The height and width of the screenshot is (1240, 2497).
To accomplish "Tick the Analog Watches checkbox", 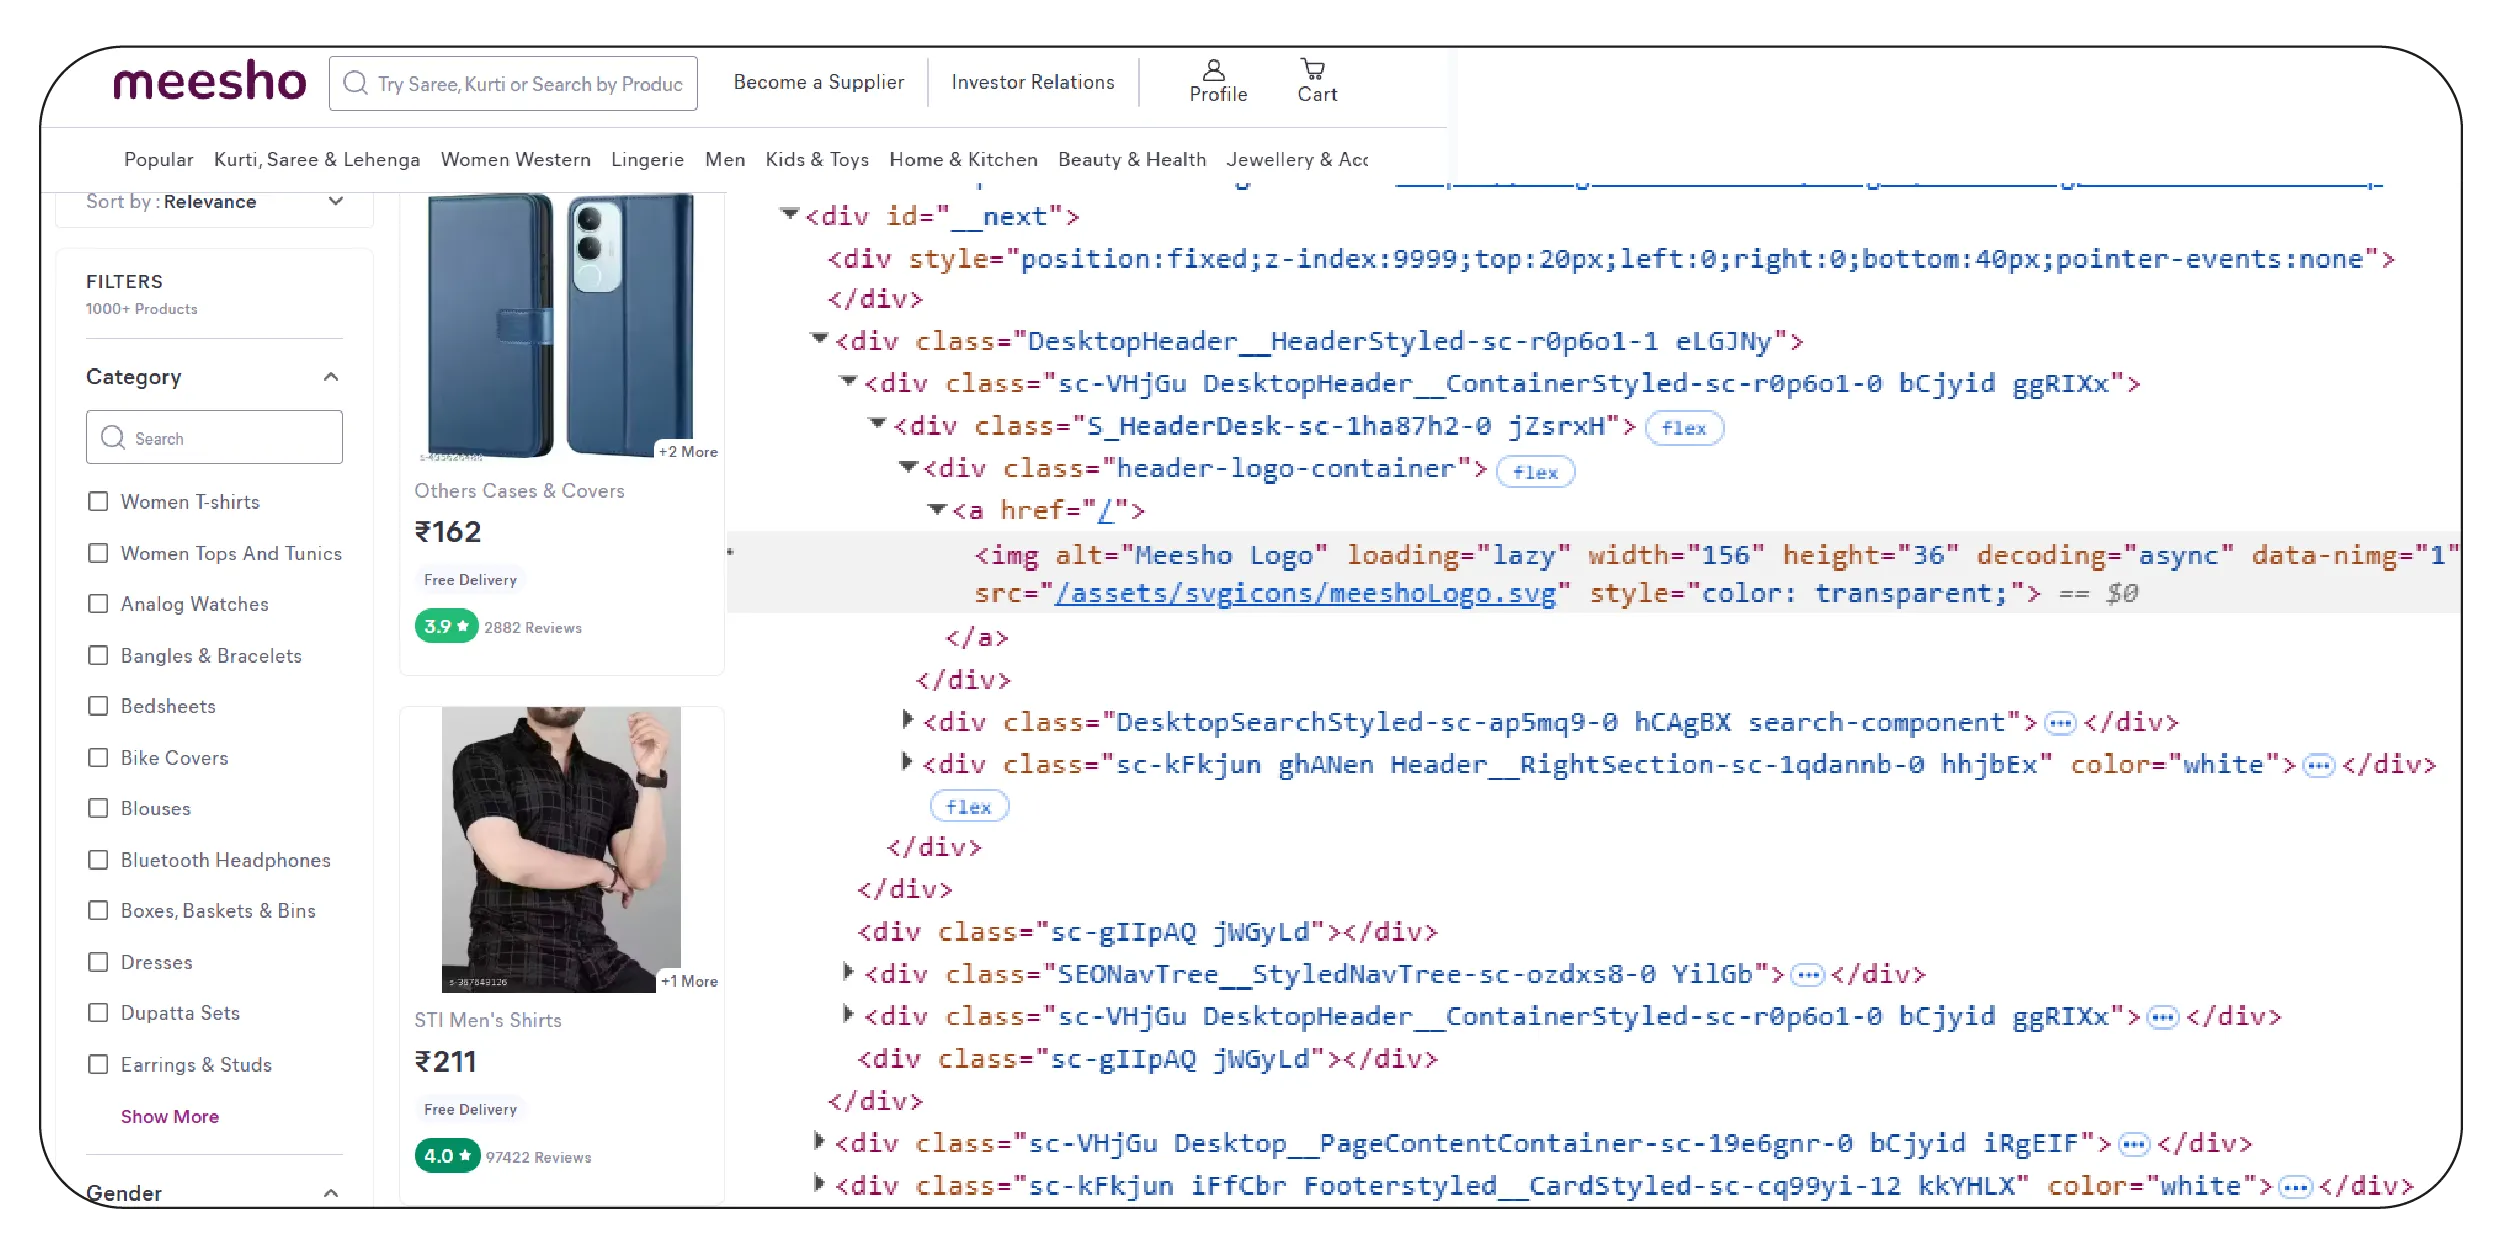I will pos(98,604).
